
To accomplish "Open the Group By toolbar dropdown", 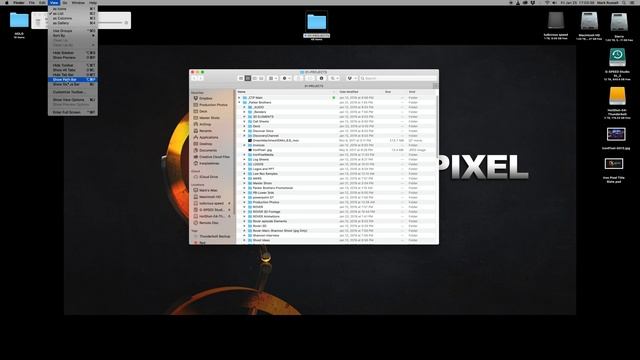I will pyautogui.click(x=273, y=78).
